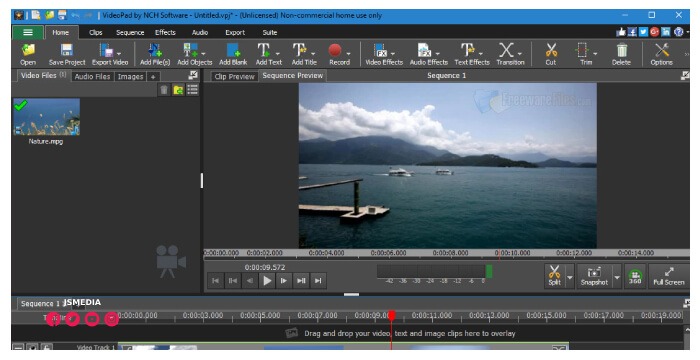Image resolution: width=700 pixels, height=360 pixels.
Task: Click the Export Video filmstrip icon
Action: pyautogui.click(x=107, y=50)
